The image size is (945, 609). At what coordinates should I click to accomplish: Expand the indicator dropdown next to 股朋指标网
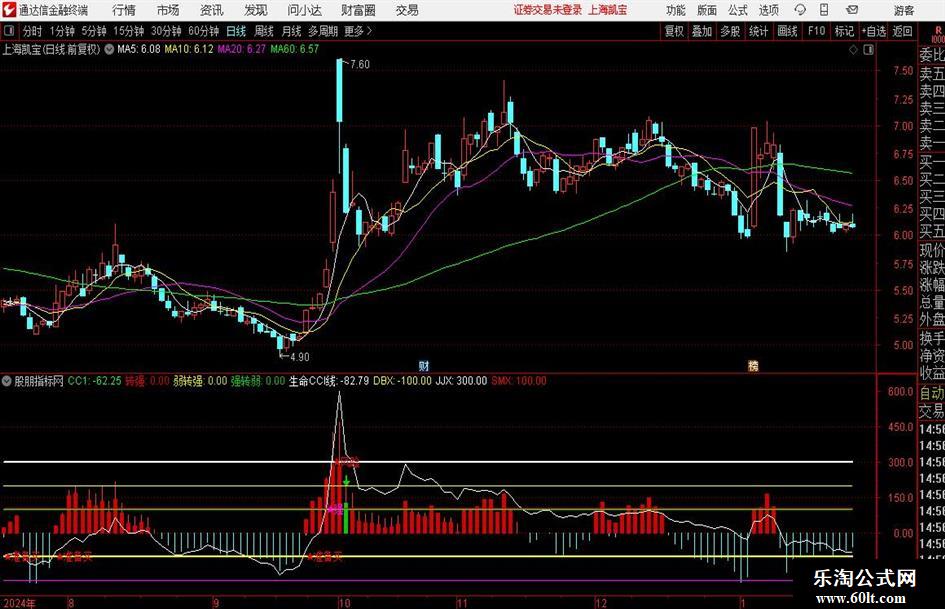pyautogui.click(x=7, y=381)
